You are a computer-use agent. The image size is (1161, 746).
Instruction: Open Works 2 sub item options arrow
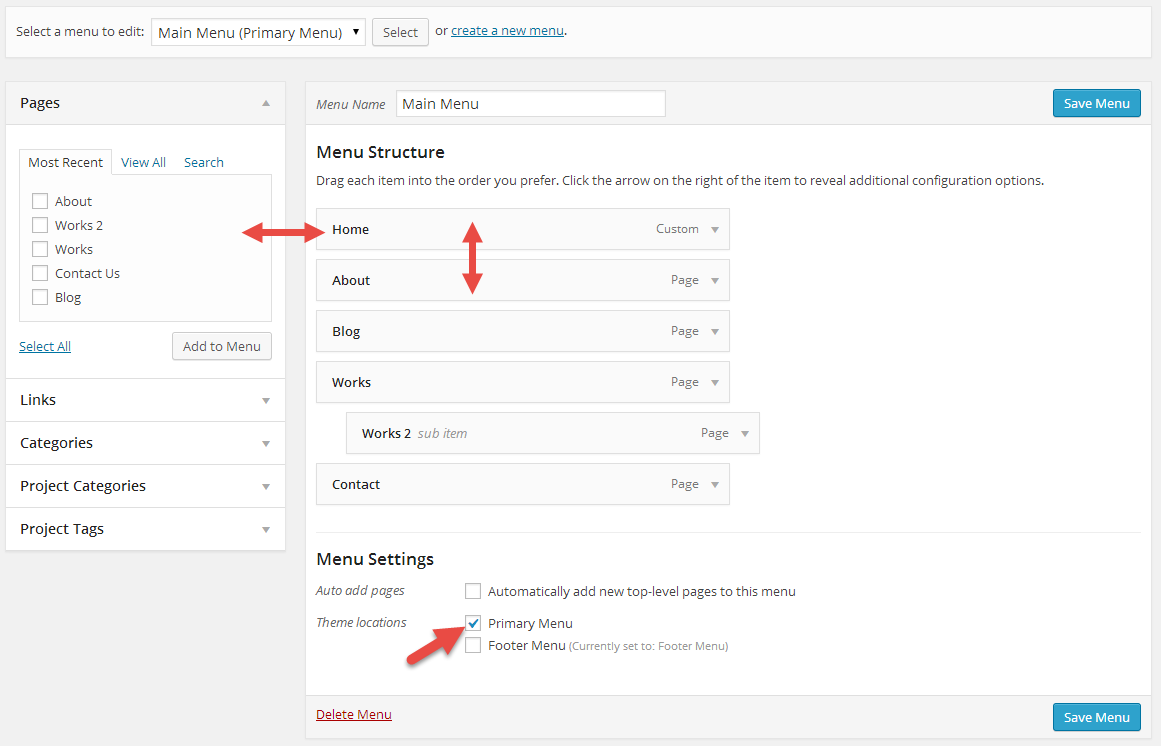pyautogui.click(x=745, y=434)
